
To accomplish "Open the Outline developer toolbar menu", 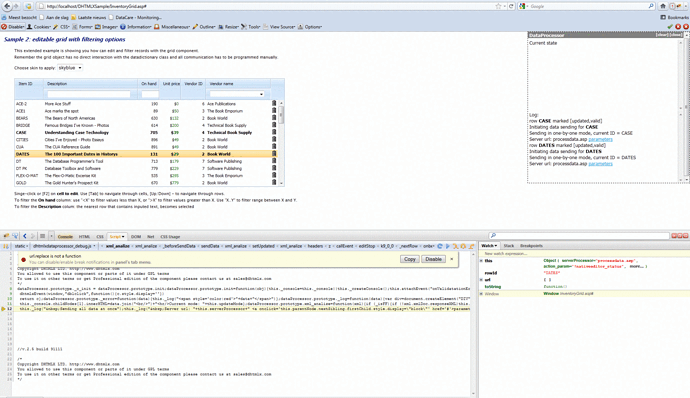I will pos(204,27).
